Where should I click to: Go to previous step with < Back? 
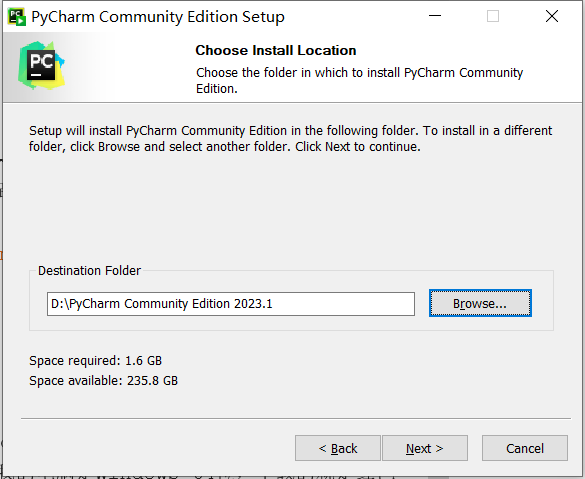(x=338, y=448)
